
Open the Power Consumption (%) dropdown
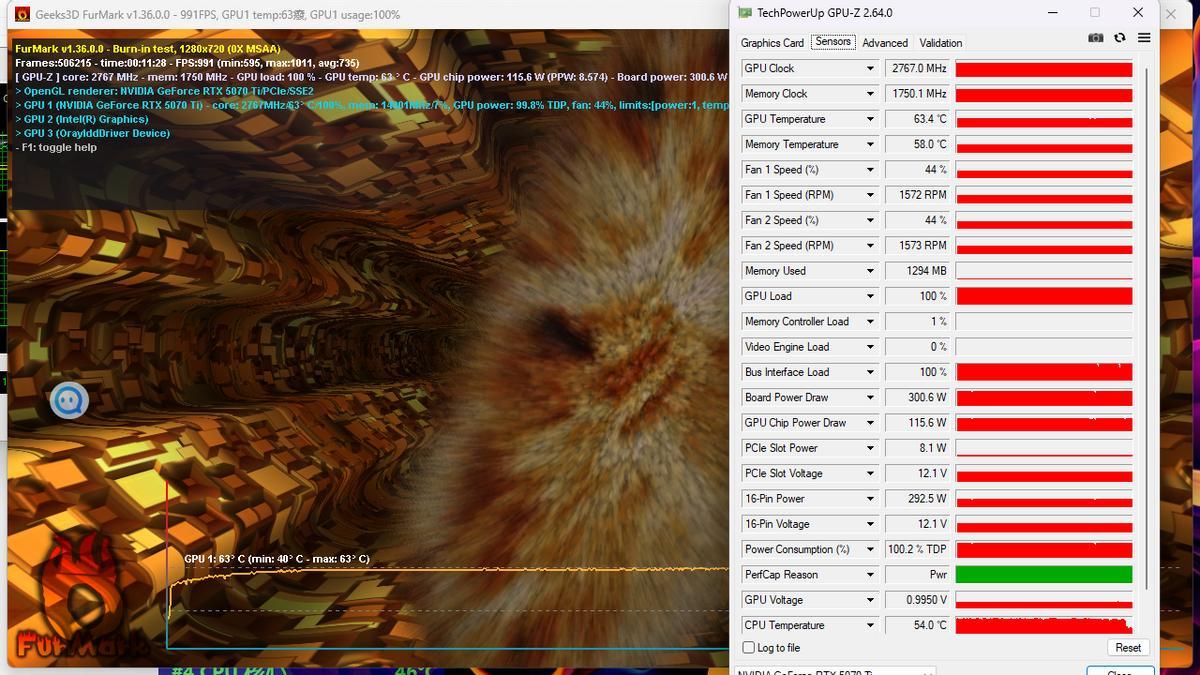click(870, 550)
